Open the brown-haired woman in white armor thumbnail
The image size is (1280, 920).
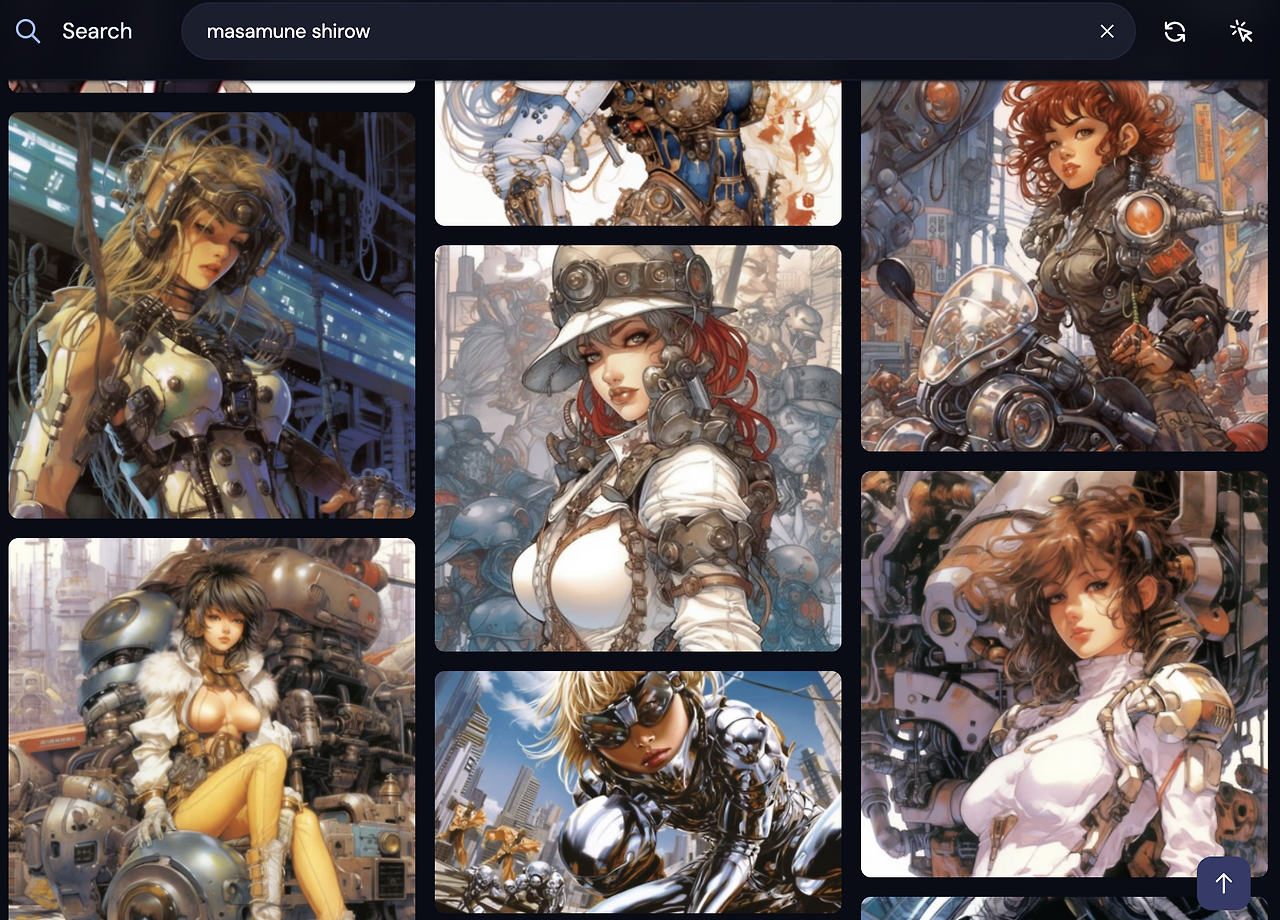coord(1064,674)
